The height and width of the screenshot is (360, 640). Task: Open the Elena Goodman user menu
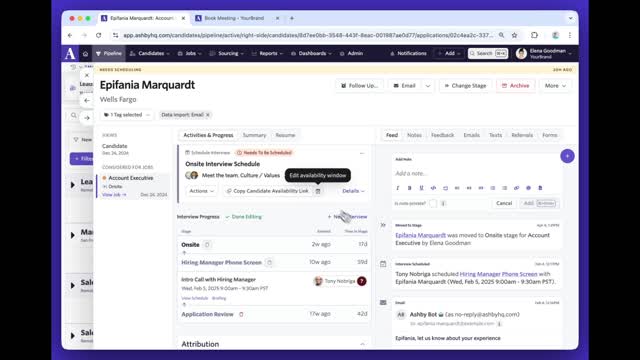pos(544,53)
